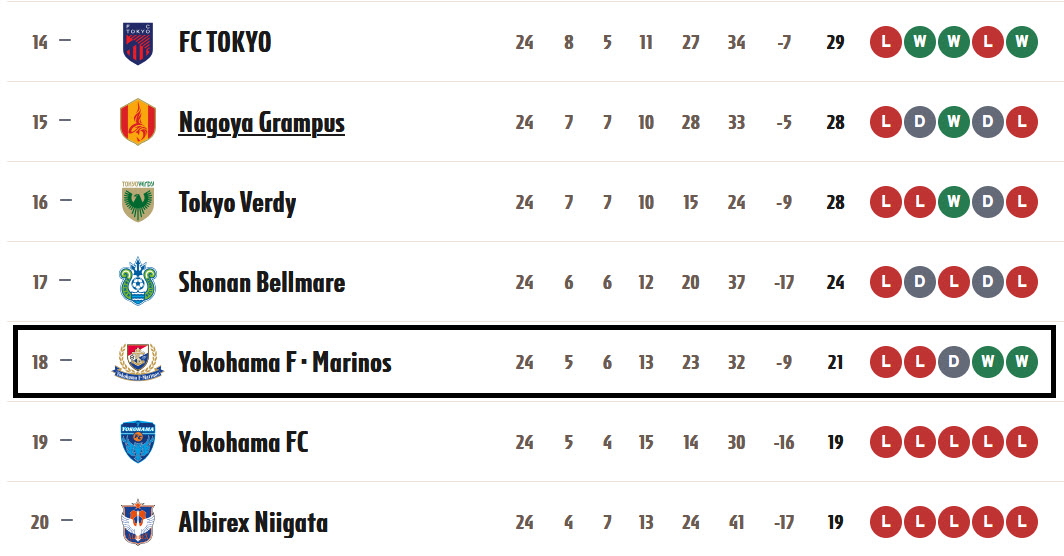Click the Shonan Bellmare club crest

click(138, 282)
